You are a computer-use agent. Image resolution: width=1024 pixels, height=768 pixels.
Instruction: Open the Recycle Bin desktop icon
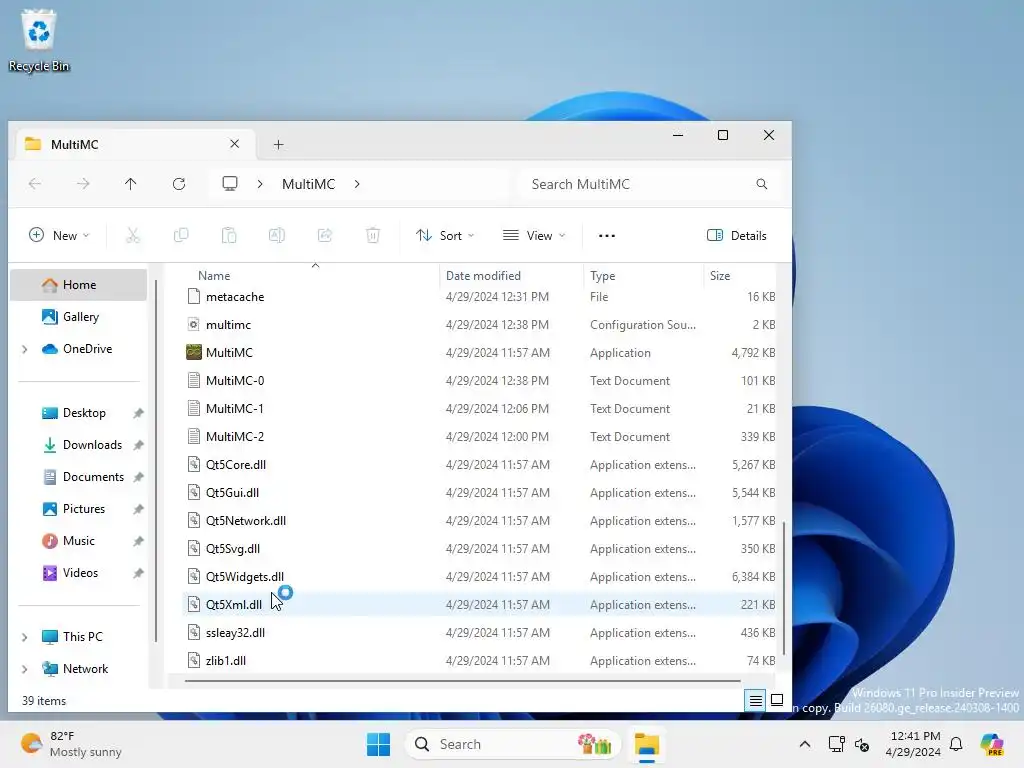(x=39, y=40)
